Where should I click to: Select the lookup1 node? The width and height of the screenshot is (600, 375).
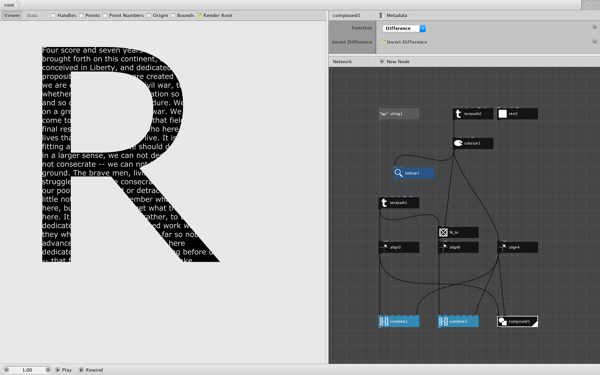coord(414,173)
